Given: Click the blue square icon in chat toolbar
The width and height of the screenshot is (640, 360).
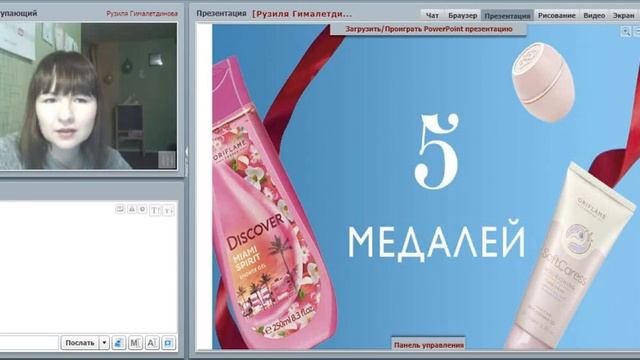Looking at the screenshot, I should coord(169,343).
